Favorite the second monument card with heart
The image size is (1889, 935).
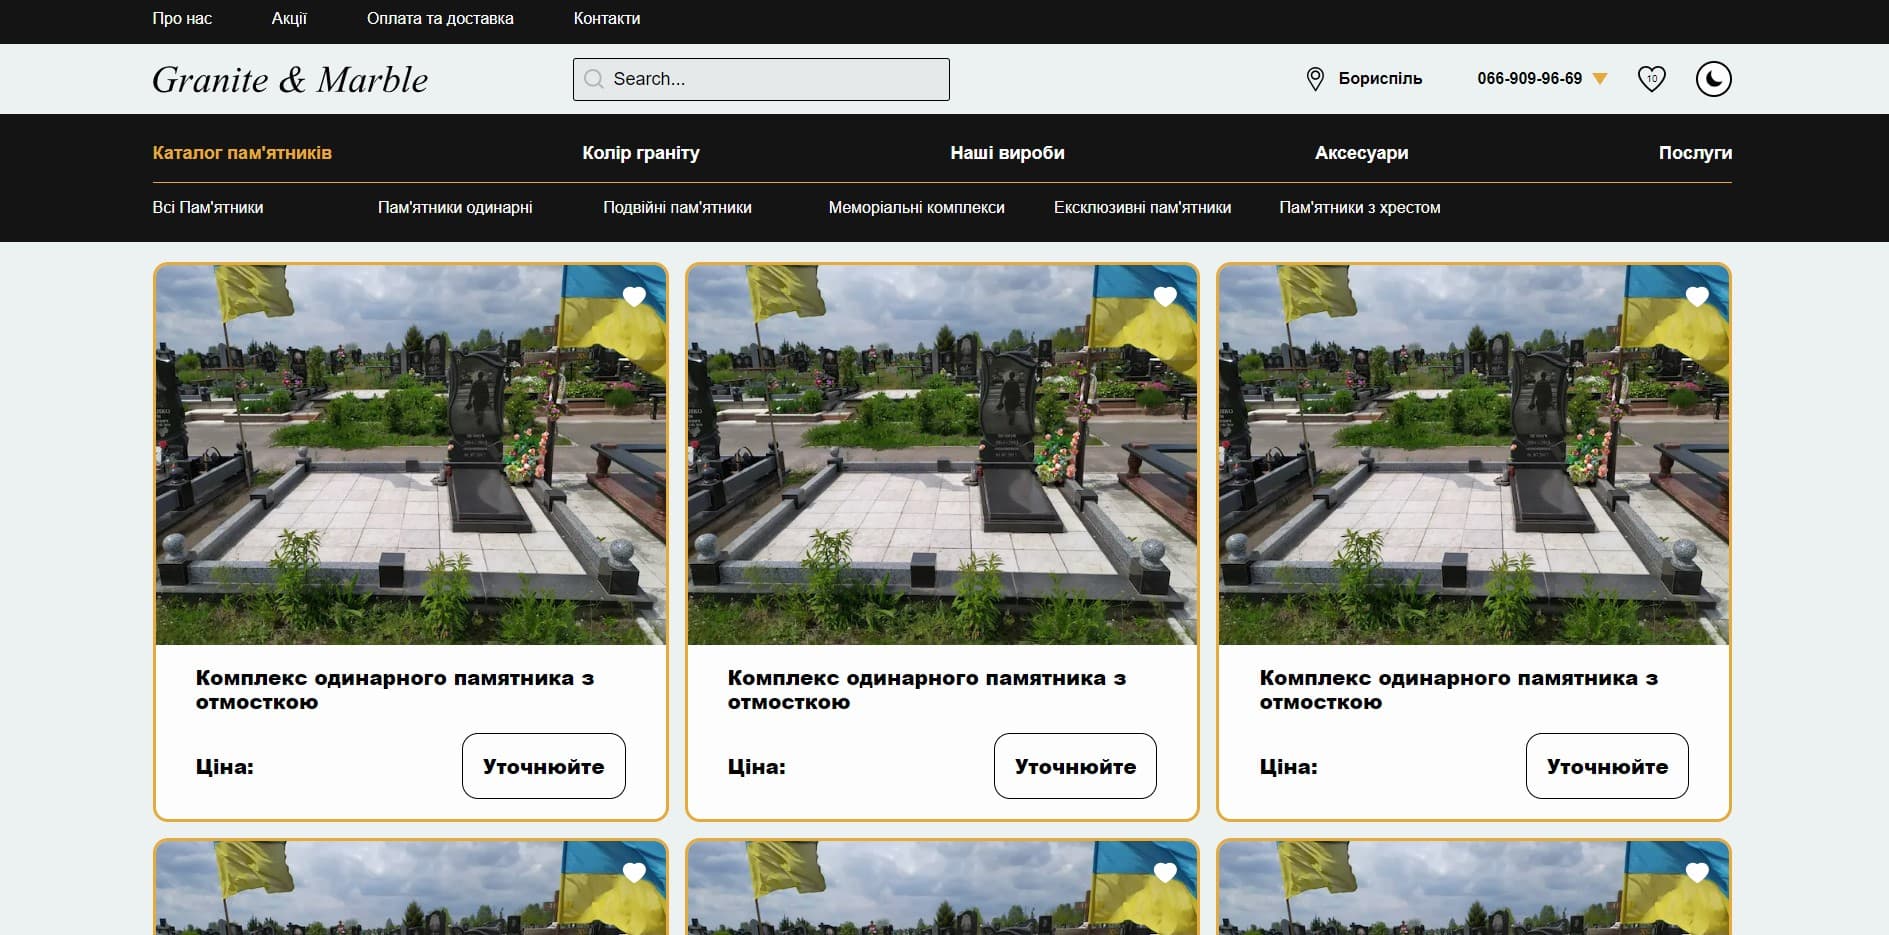pyautogui.click(x=1165, y=296)
